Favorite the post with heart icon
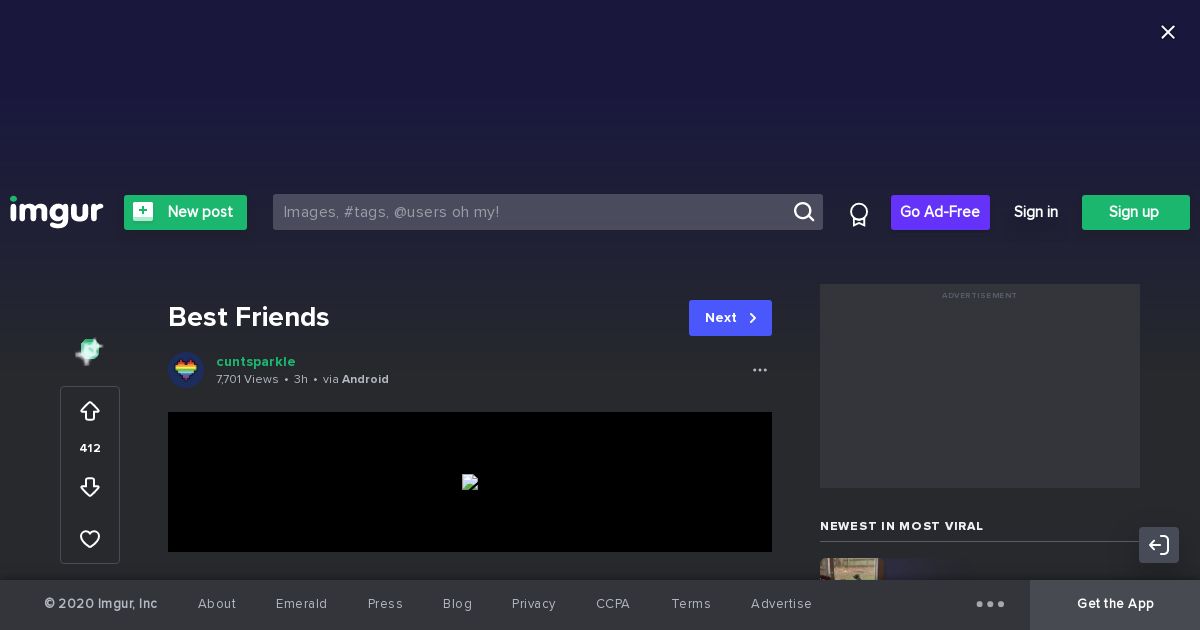1200x630 pixels. click(90, 539)
